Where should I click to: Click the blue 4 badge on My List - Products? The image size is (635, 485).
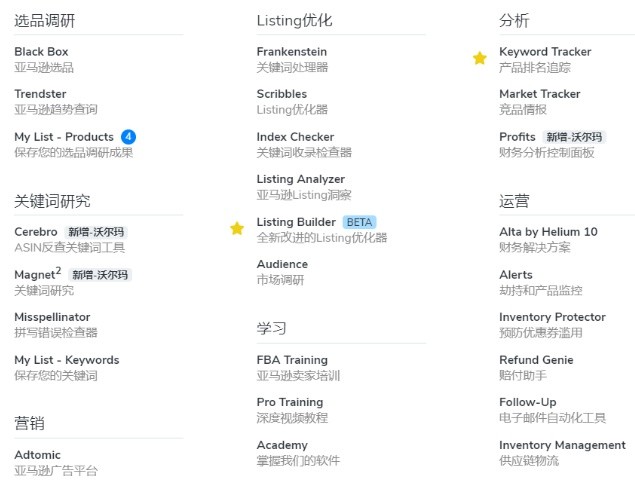[128, 137]
